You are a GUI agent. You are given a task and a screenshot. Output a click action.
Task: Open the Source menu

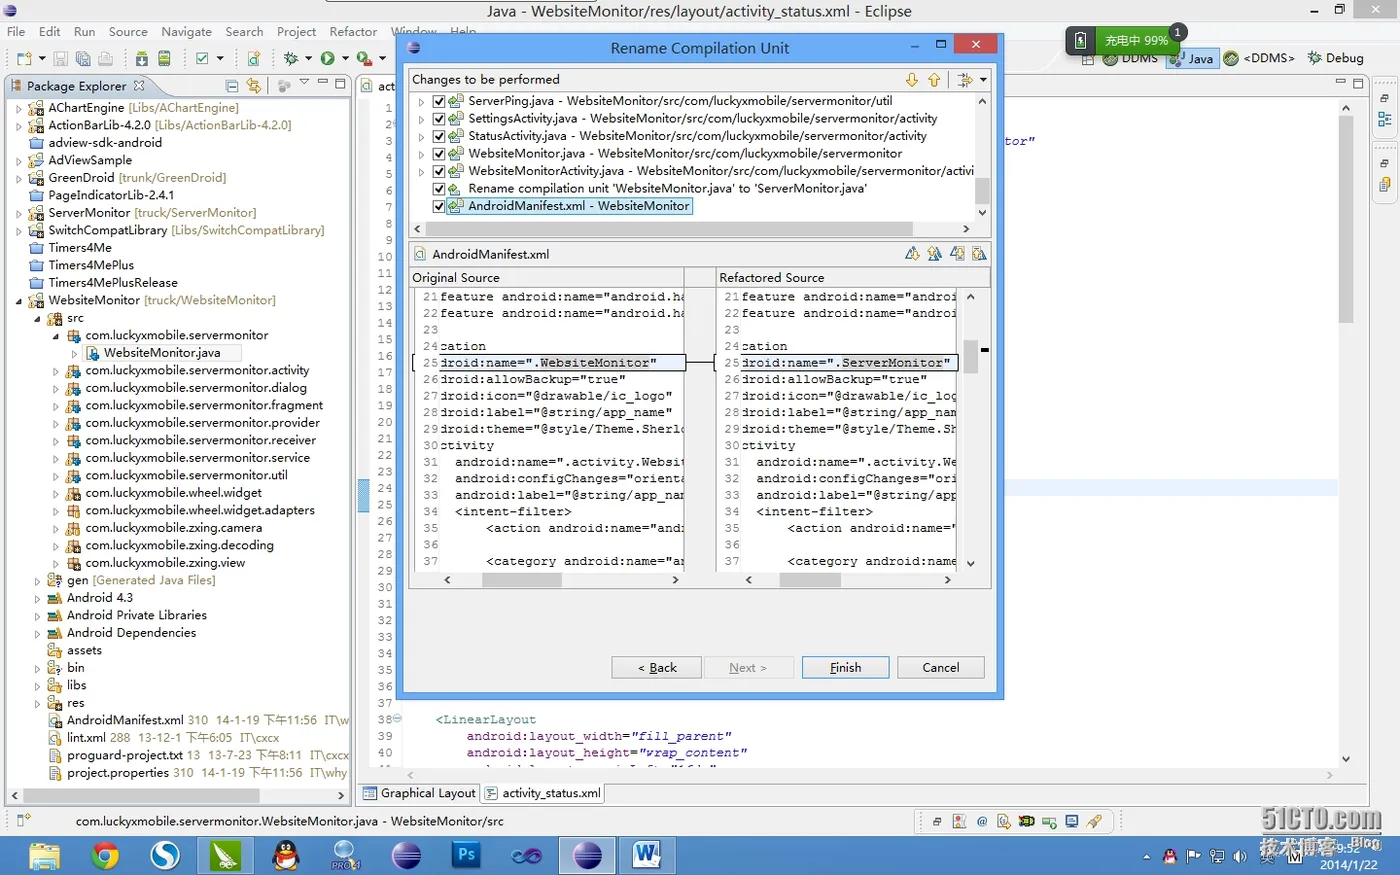128,32
